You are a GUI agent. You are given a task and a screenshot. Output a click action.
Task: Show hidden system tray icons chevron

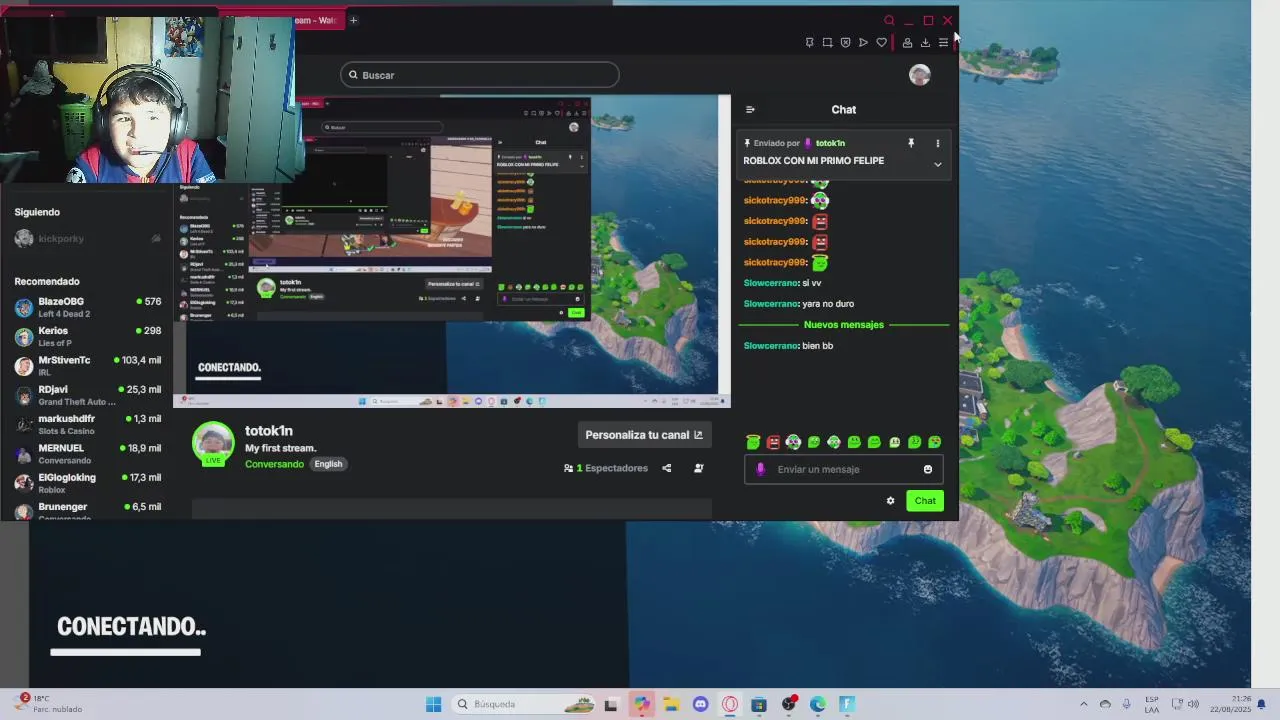[1083, 704]
